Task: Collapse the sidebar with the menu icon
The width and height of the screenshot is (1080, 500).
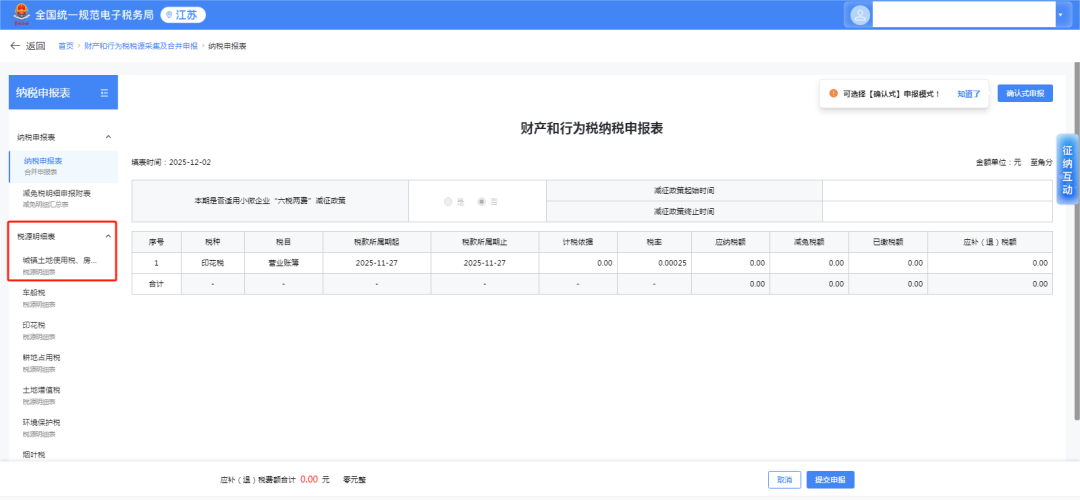Action: coord(104,92)
